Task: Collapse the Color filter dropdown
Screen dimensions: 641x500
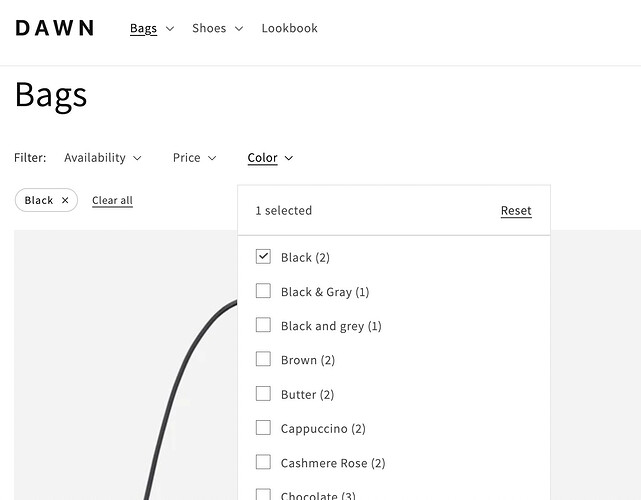Action: coord(270,158)
